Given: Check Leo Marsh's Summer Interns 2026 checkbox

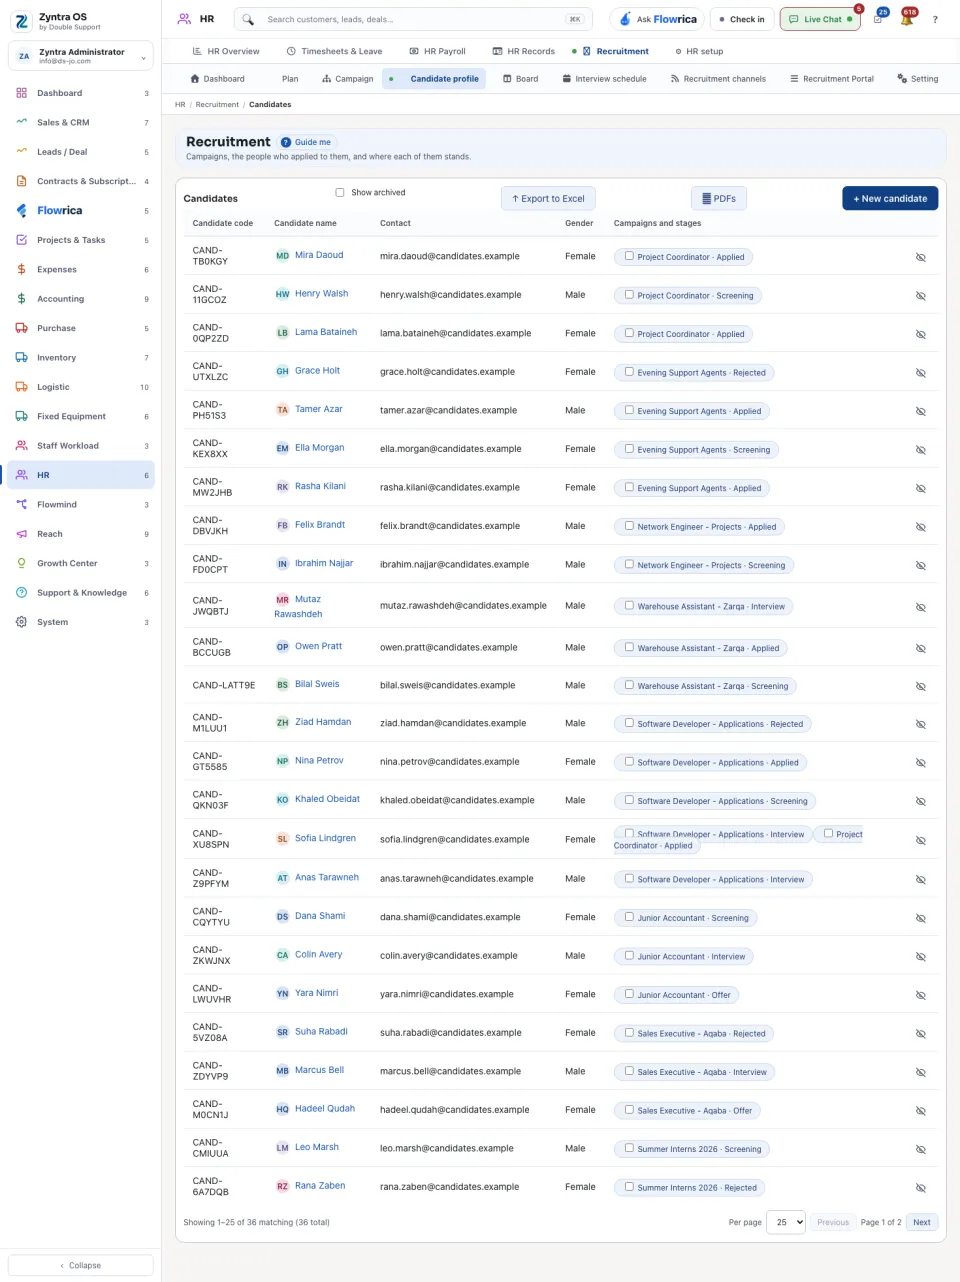Looking at the screenshot, I should coord(629,1148).
